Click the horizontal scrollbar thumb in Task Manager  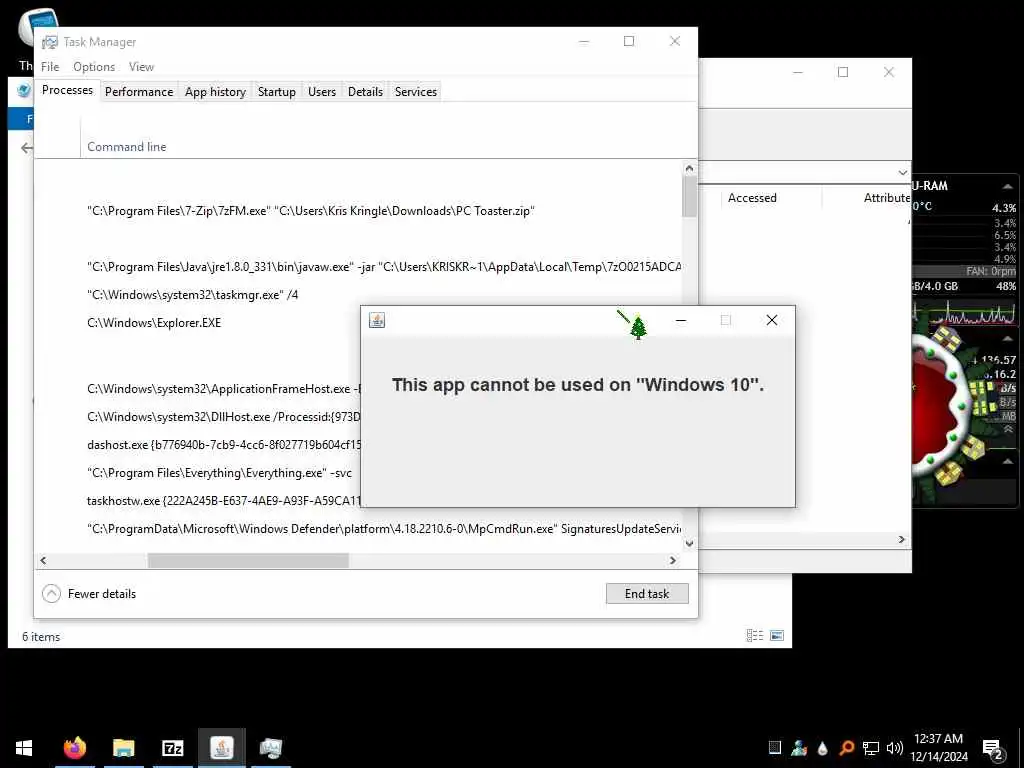[x=248, y=560]
